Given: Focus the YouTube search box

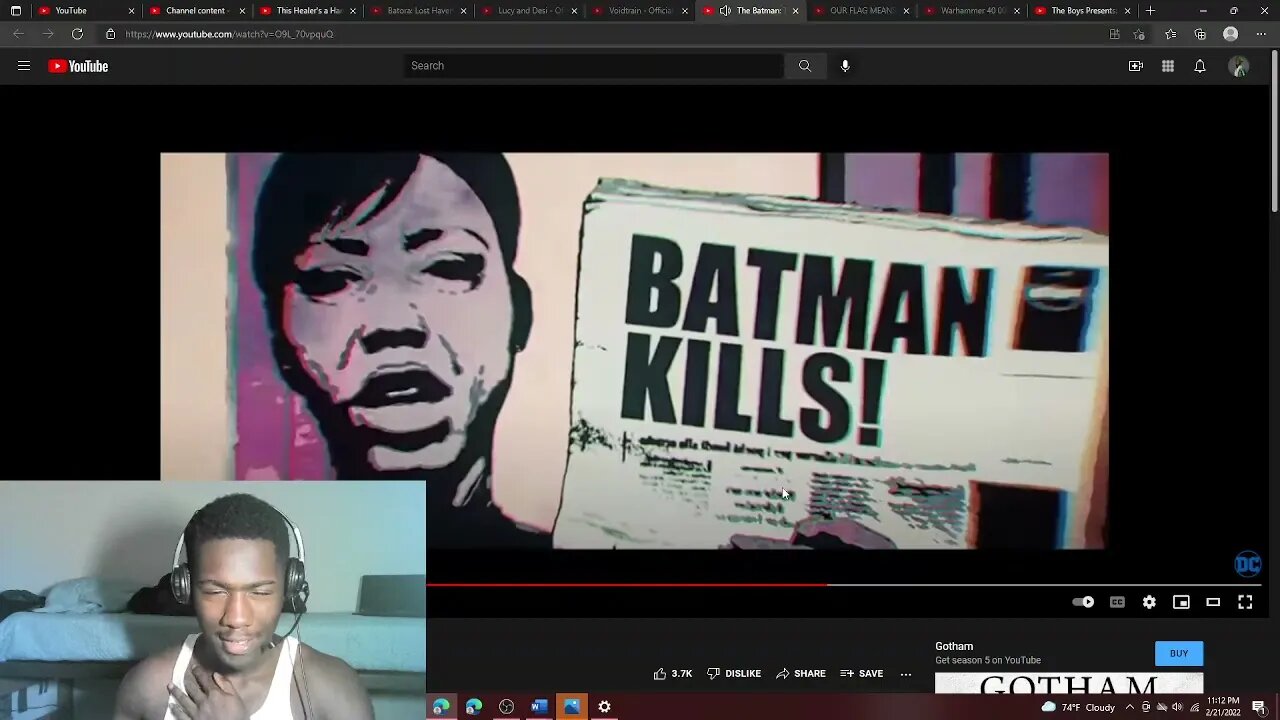Looking at the screenshot, I should coord(594,66).
